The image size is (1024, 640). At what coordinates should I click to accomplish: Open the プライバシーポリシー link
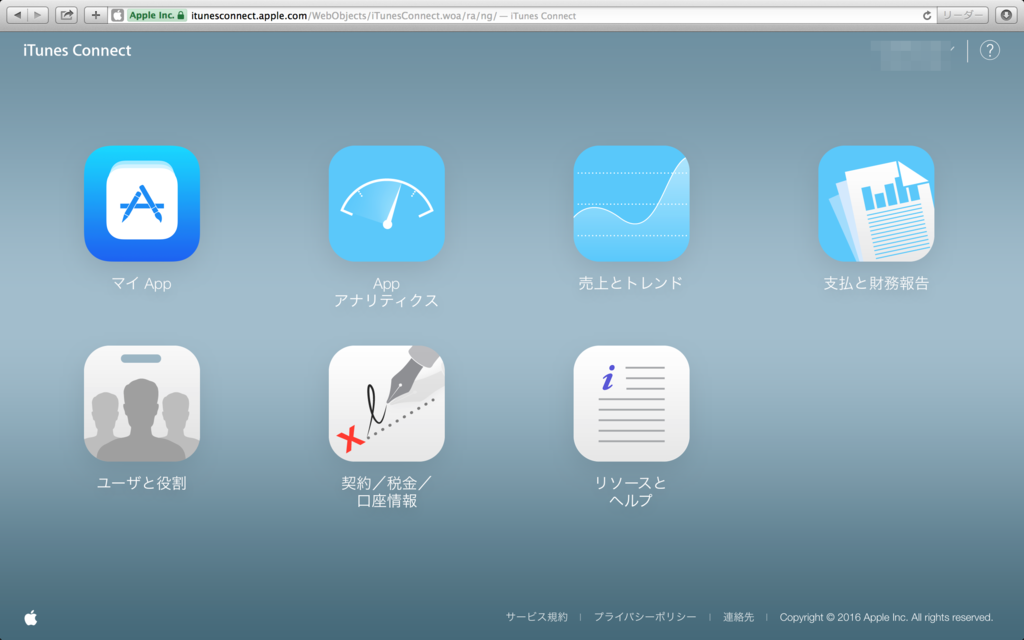645,617
